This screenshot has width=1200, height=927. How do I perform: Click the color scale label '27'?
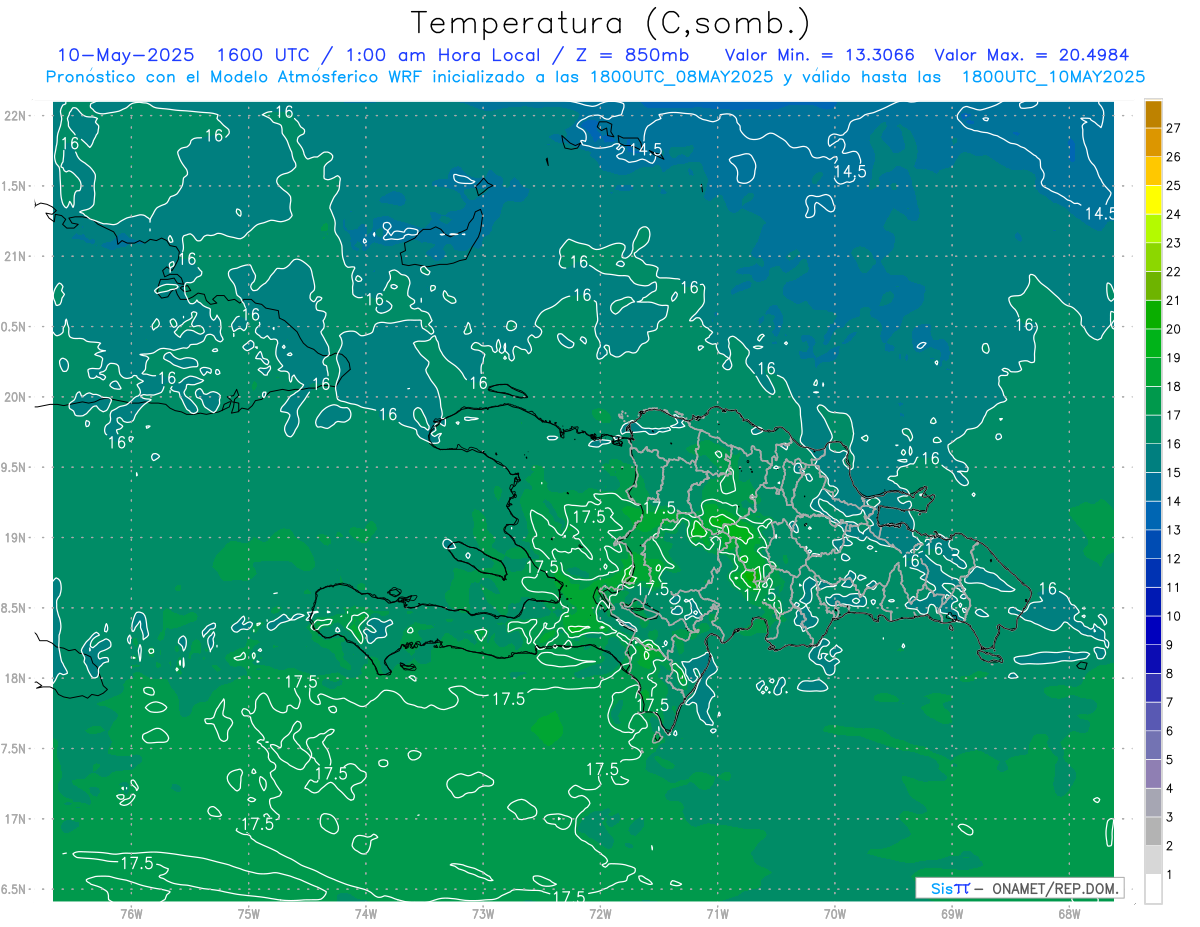coord(1174,128)
